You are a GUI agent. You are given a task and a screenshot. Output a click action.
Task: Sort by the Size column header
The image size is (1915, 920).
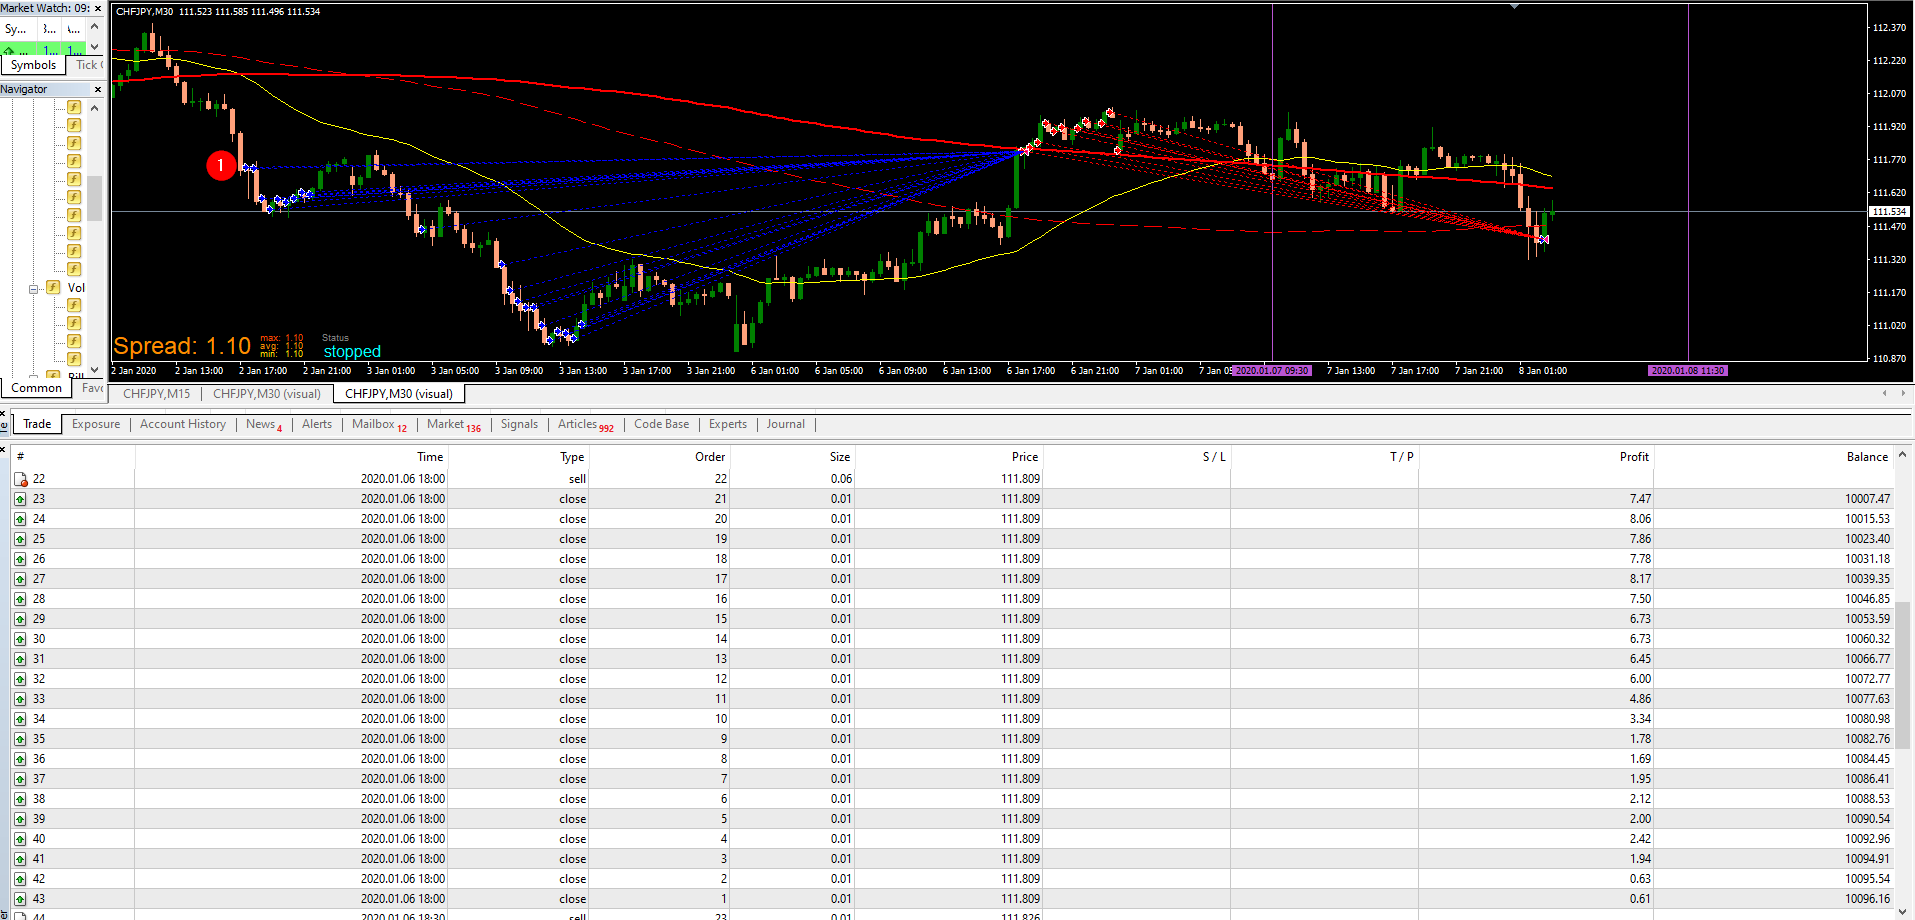coord(792,457)
